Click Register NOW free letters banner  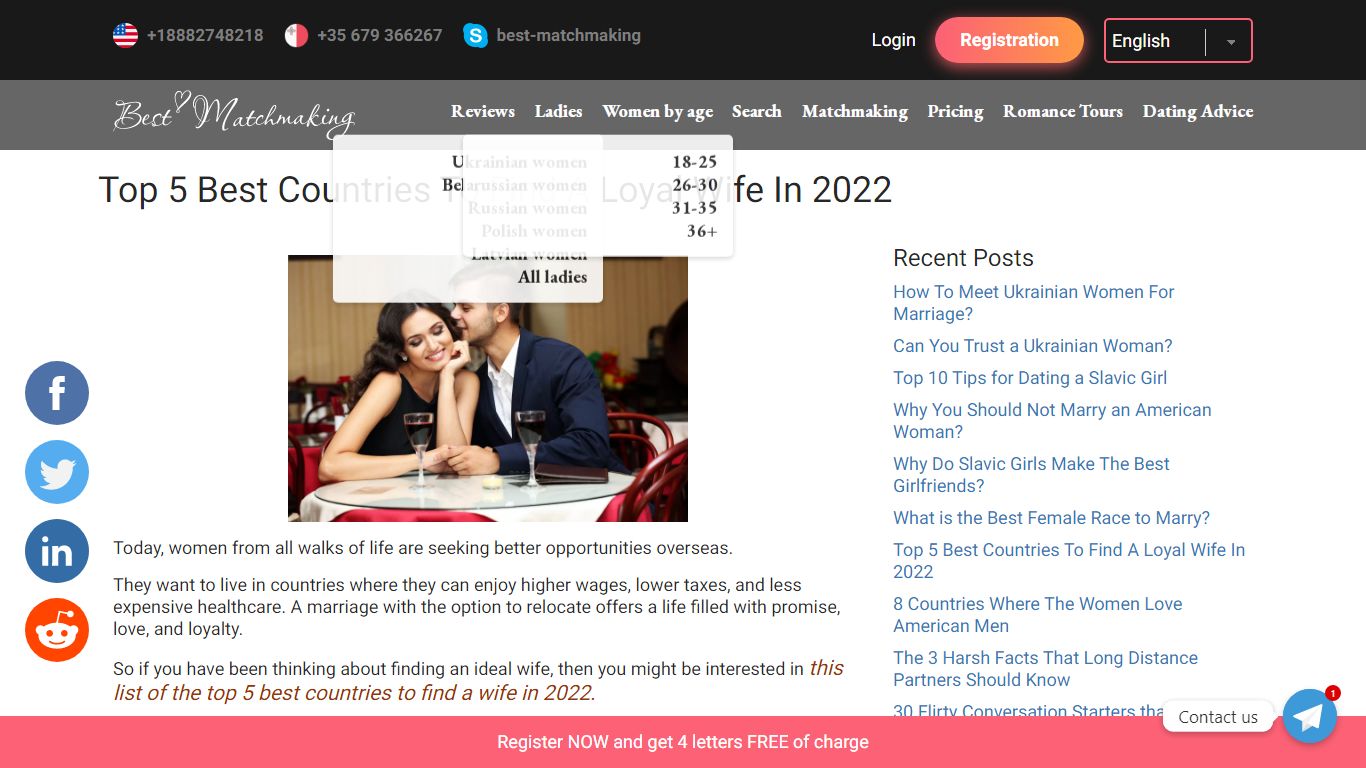[x=683, y=742]
